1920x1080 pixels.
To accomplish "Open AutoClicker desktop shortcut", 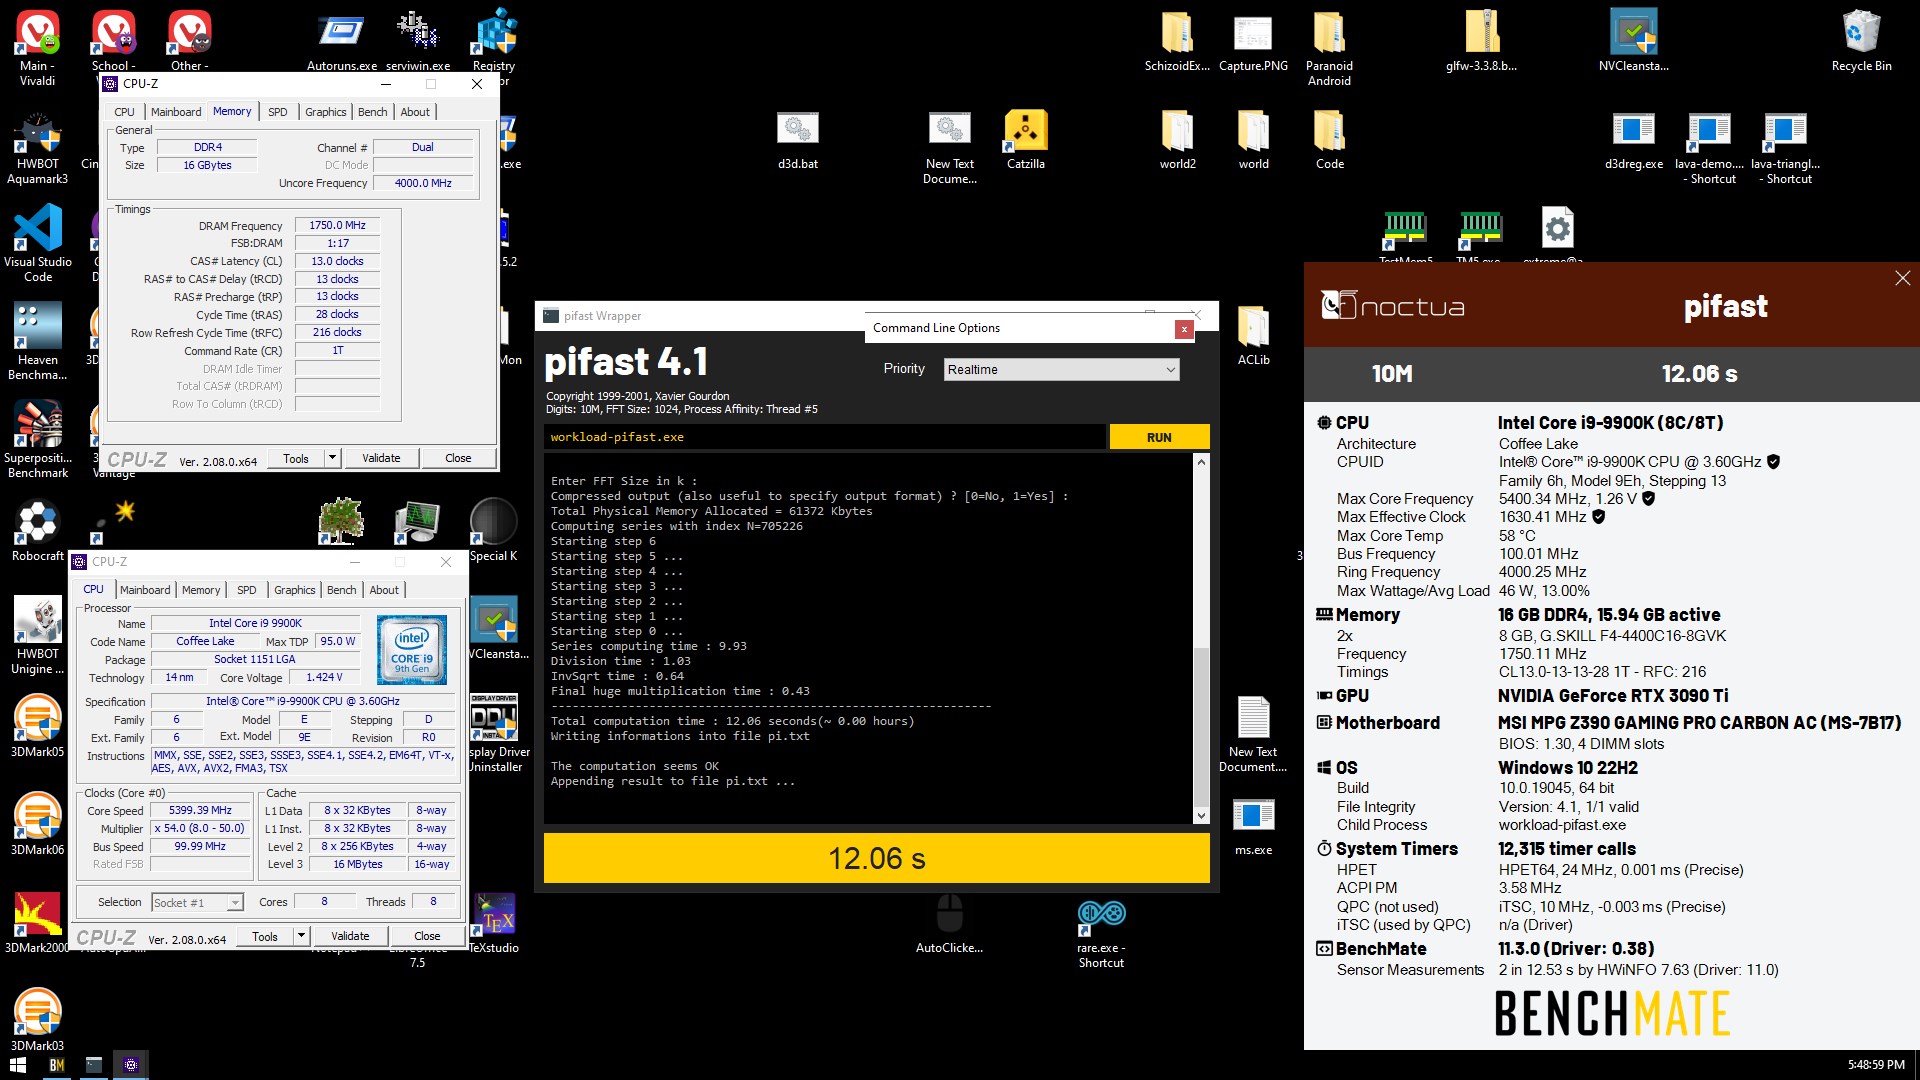I will (x=950, y=922).
